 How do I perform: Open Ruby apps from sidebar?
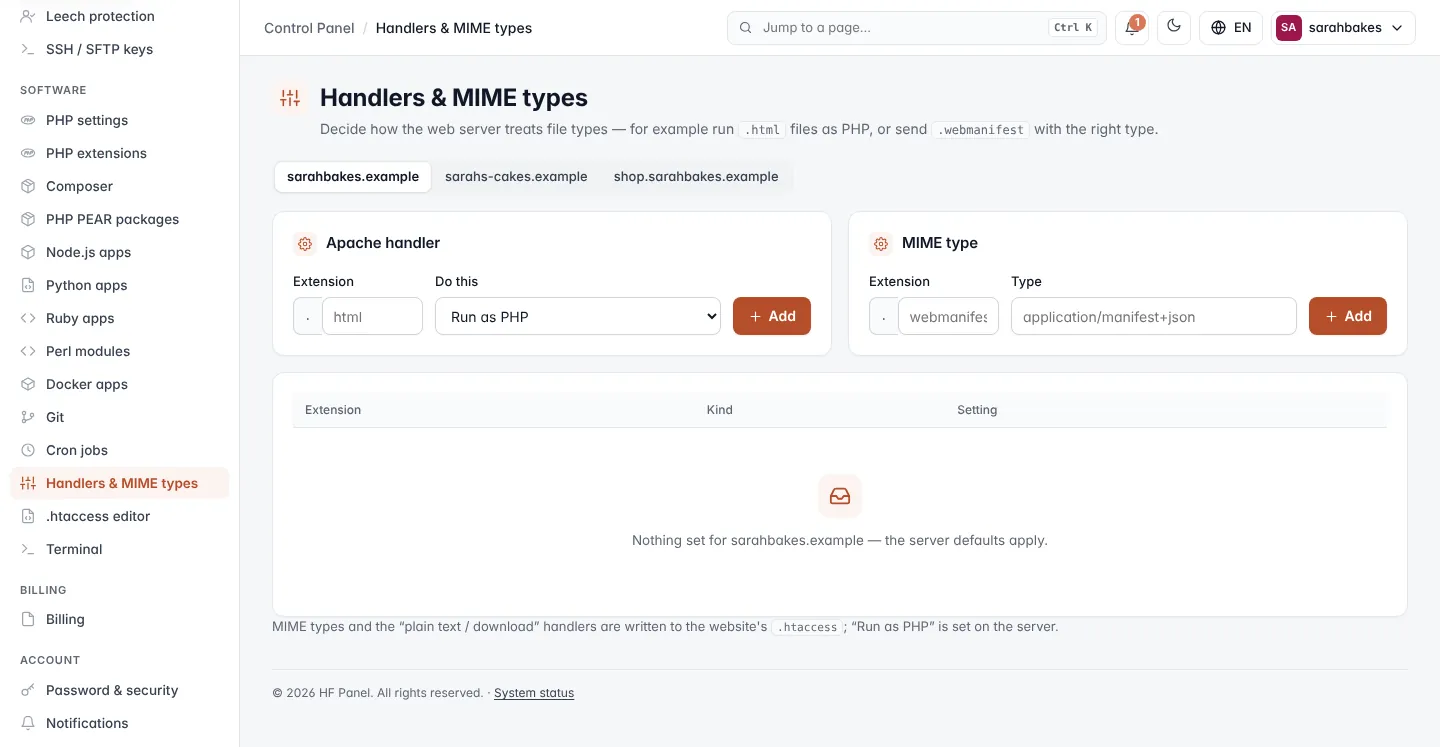119,318
